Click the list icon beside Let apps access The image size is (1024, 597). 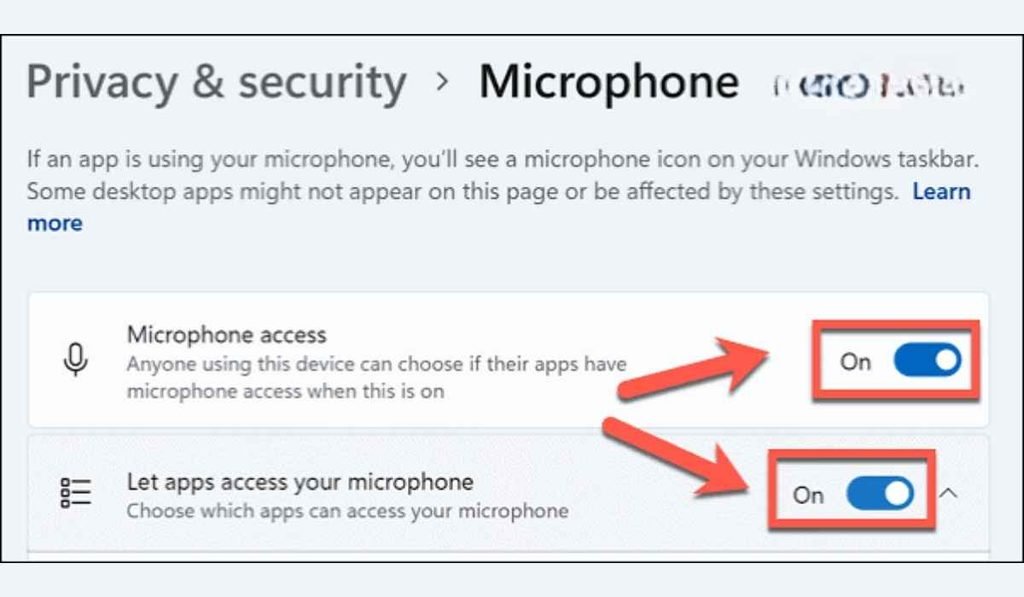click(76, 493)
